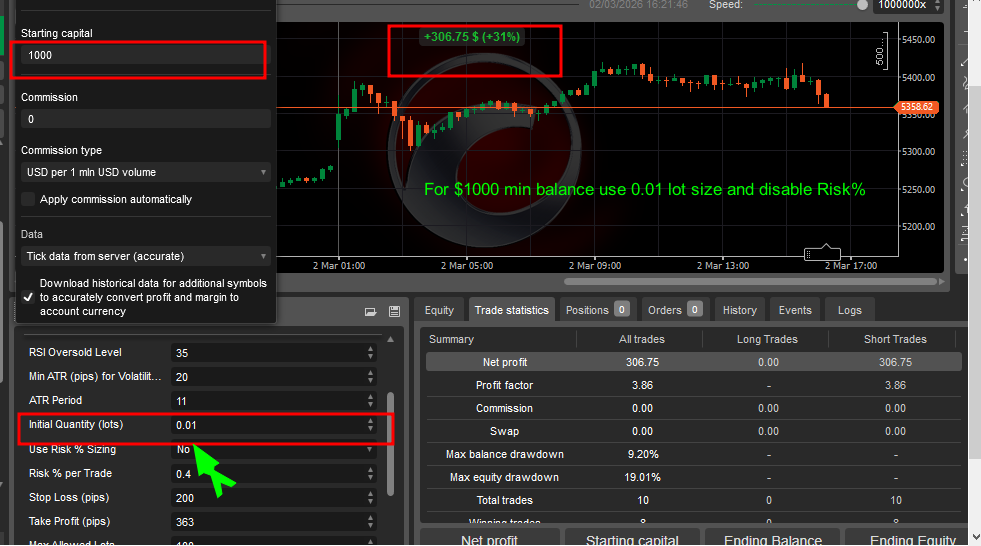981x546 pixels.
Task: Click the ATR Period value 11
Action: point(181,401)
